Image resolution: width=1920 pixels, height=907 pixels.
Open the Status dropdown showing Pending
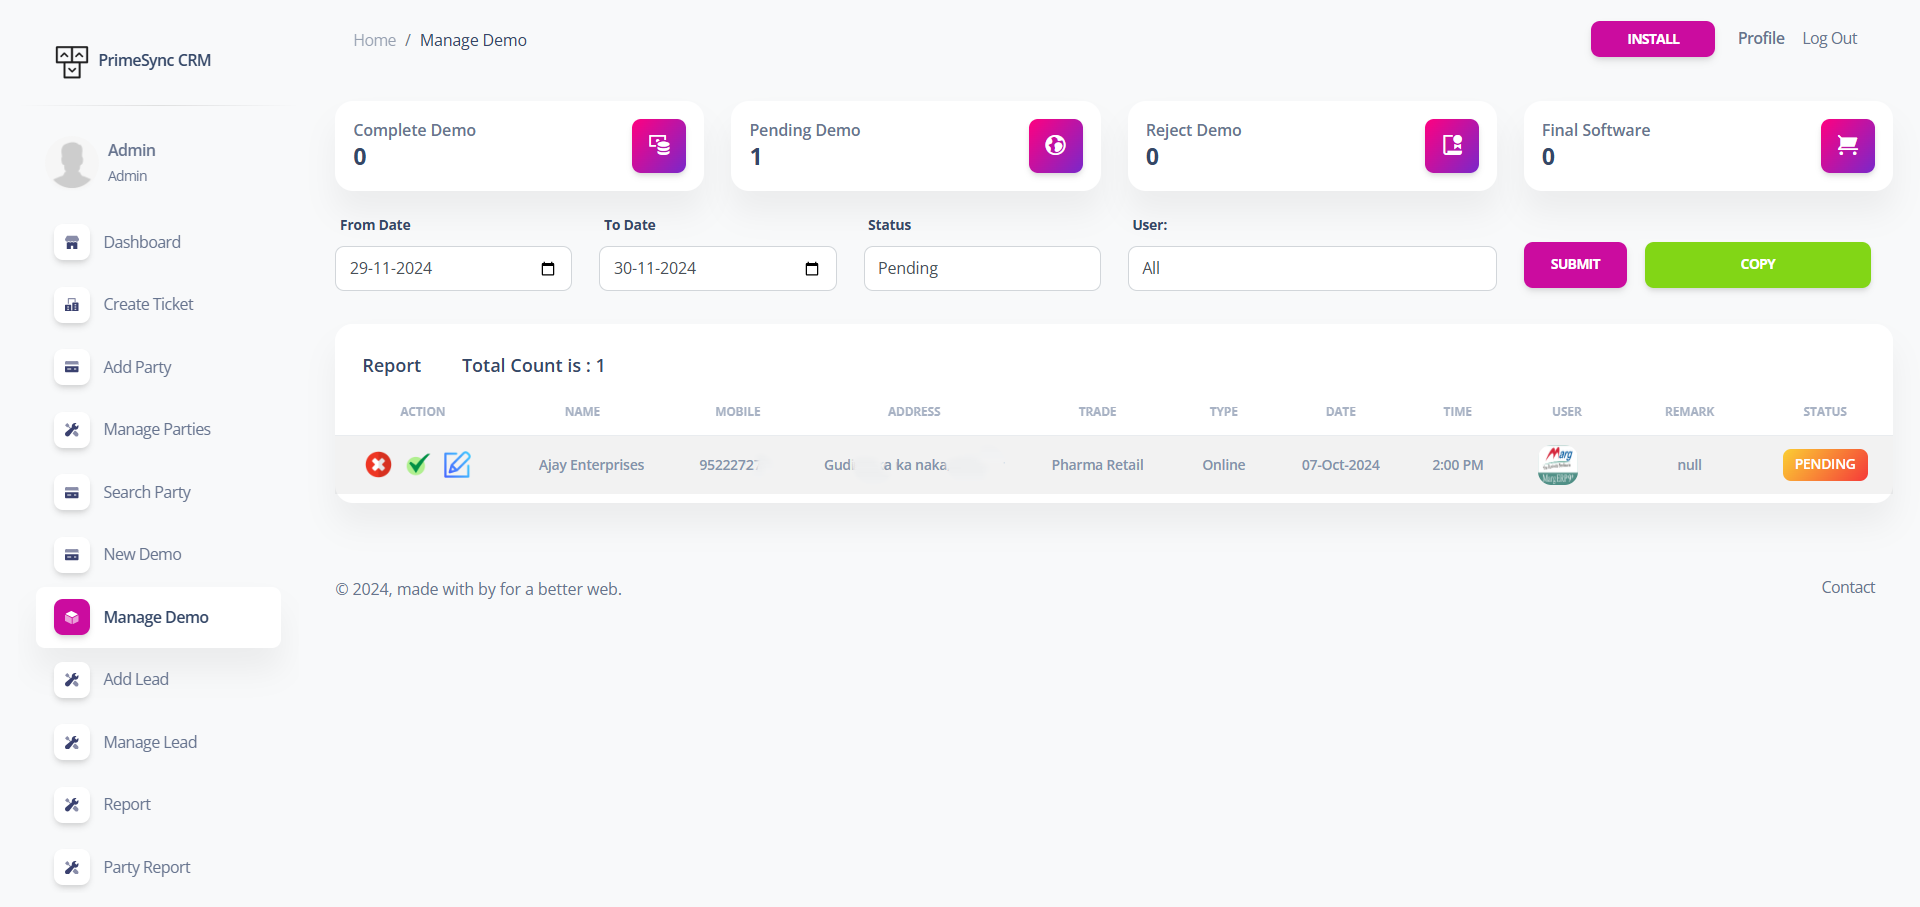pos(981,269)
